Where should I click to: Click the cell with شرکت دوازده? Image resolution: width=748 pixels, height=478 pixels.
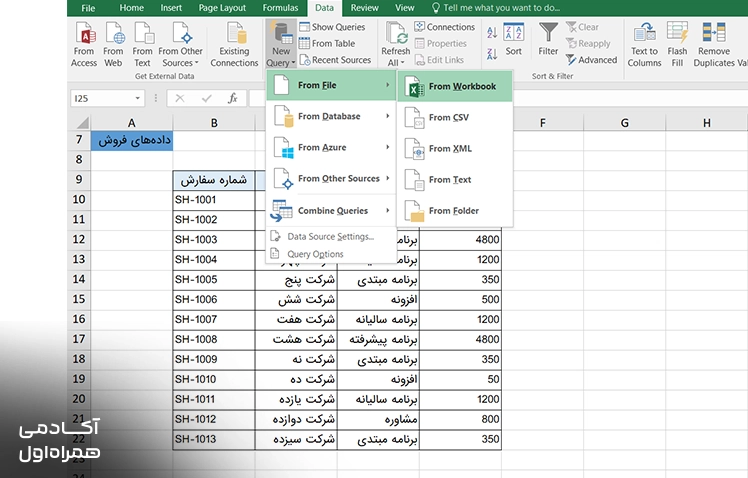[x=296, y=419]
